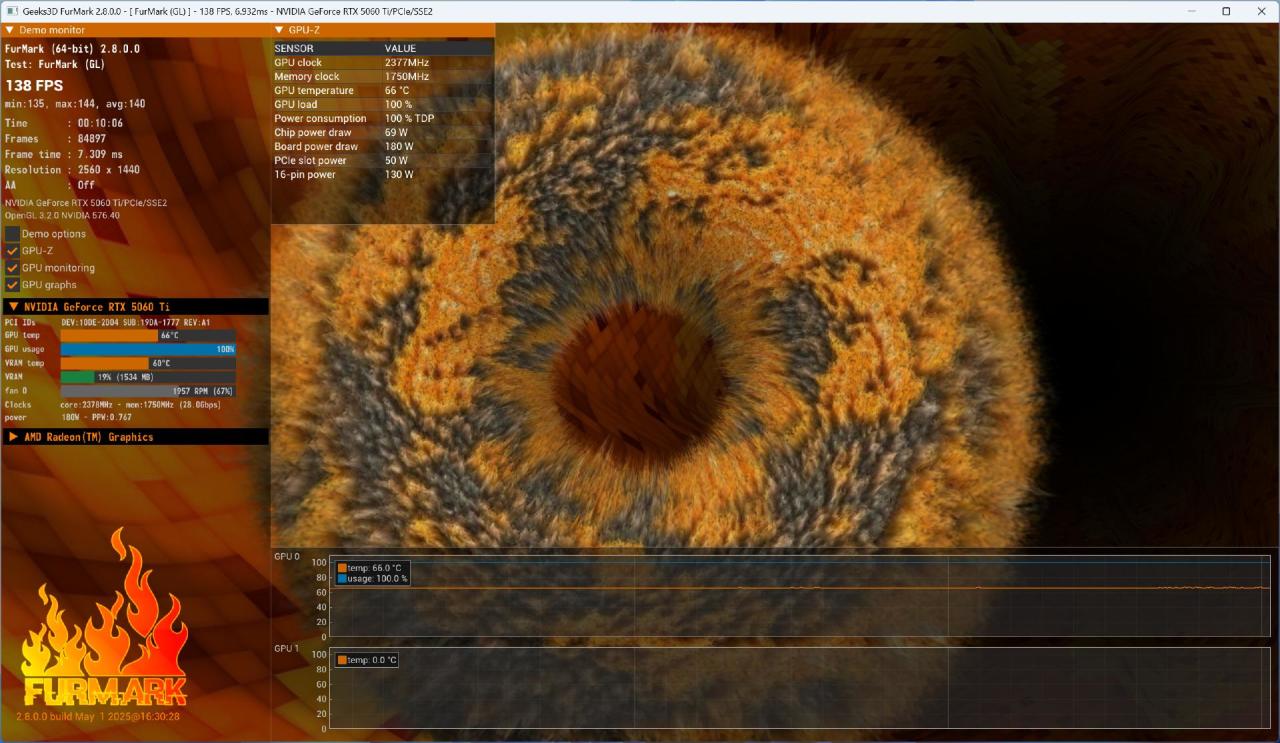The image size is (1280, 743).
Task: Click the SENSOR column header
Action: pyautogui.click(x=294, y=48)
